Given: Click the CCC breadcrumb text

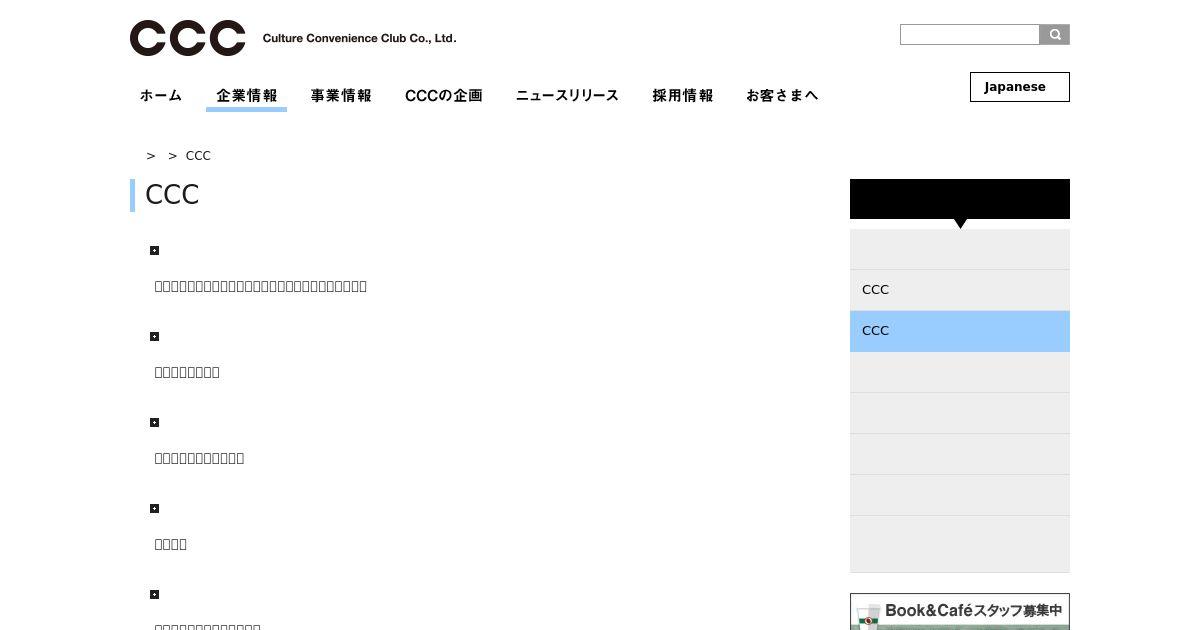Looking at the screenshot, I should click(198, 155).
